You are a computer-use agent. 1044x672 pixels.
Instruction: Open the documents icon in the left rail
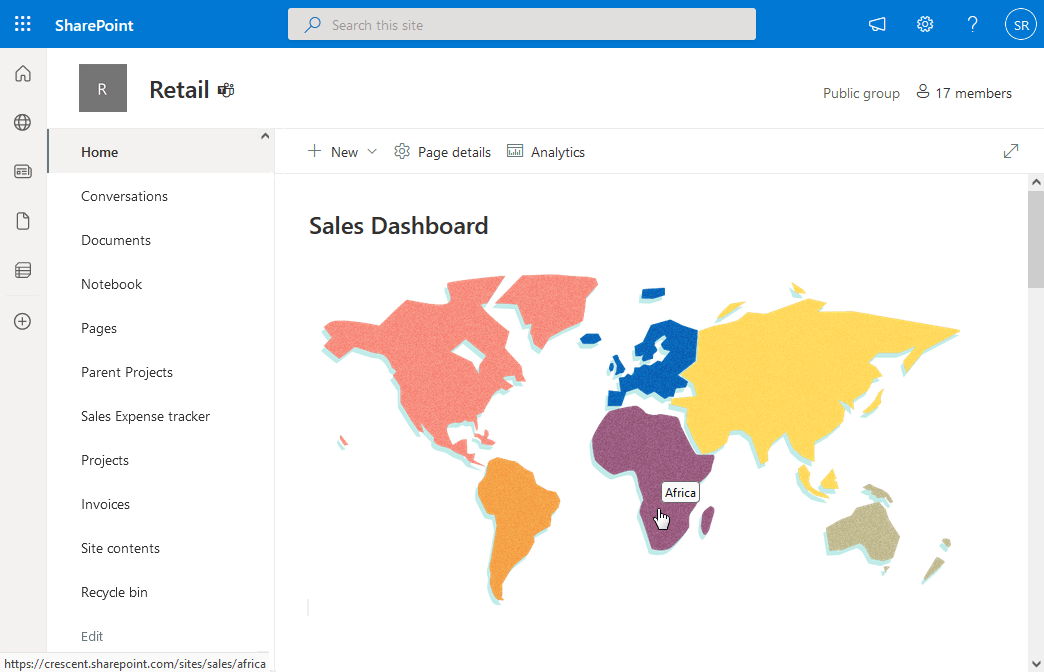pyautogui.click(x=22, y=221)
